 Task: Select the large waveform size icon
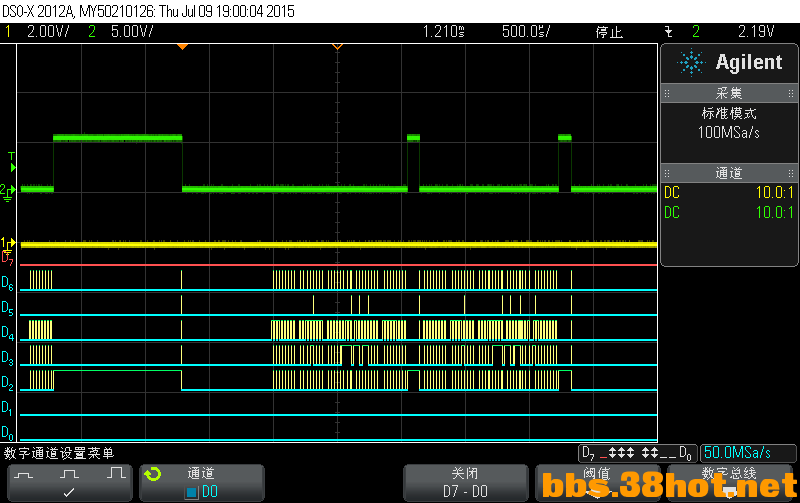tap(116, 473)
